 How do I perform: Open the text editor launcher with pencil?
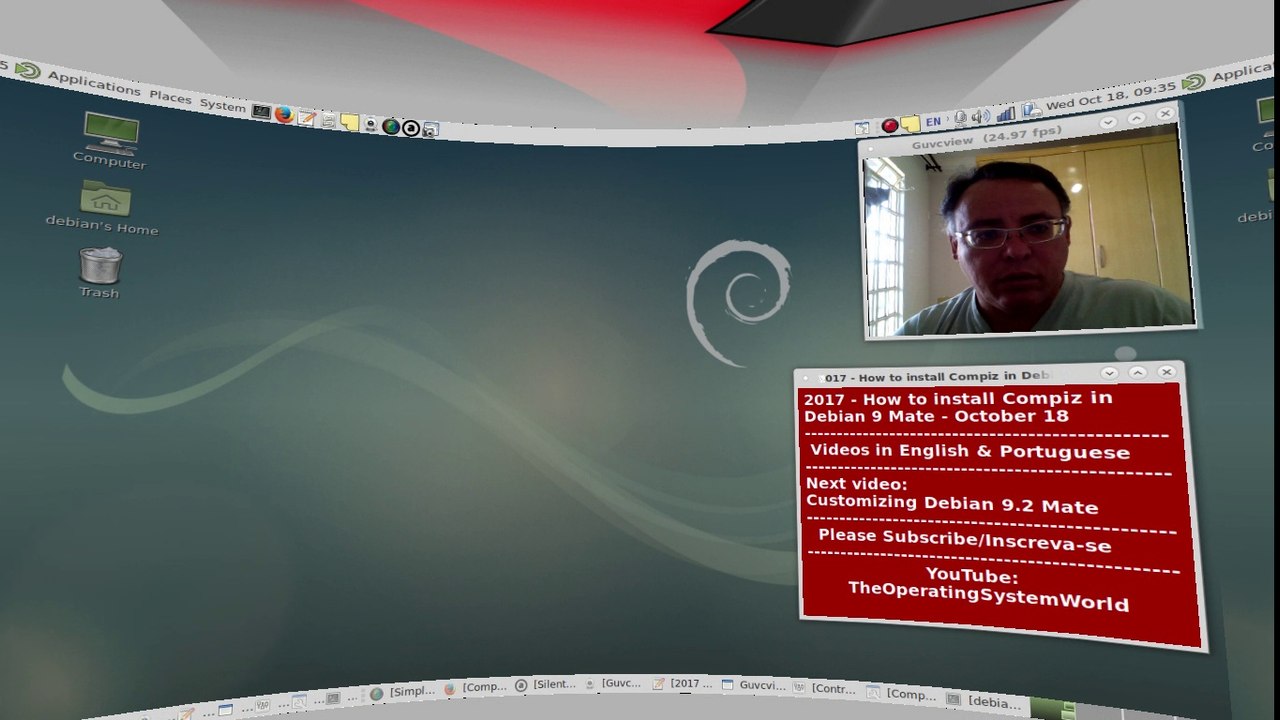[307, 117]
